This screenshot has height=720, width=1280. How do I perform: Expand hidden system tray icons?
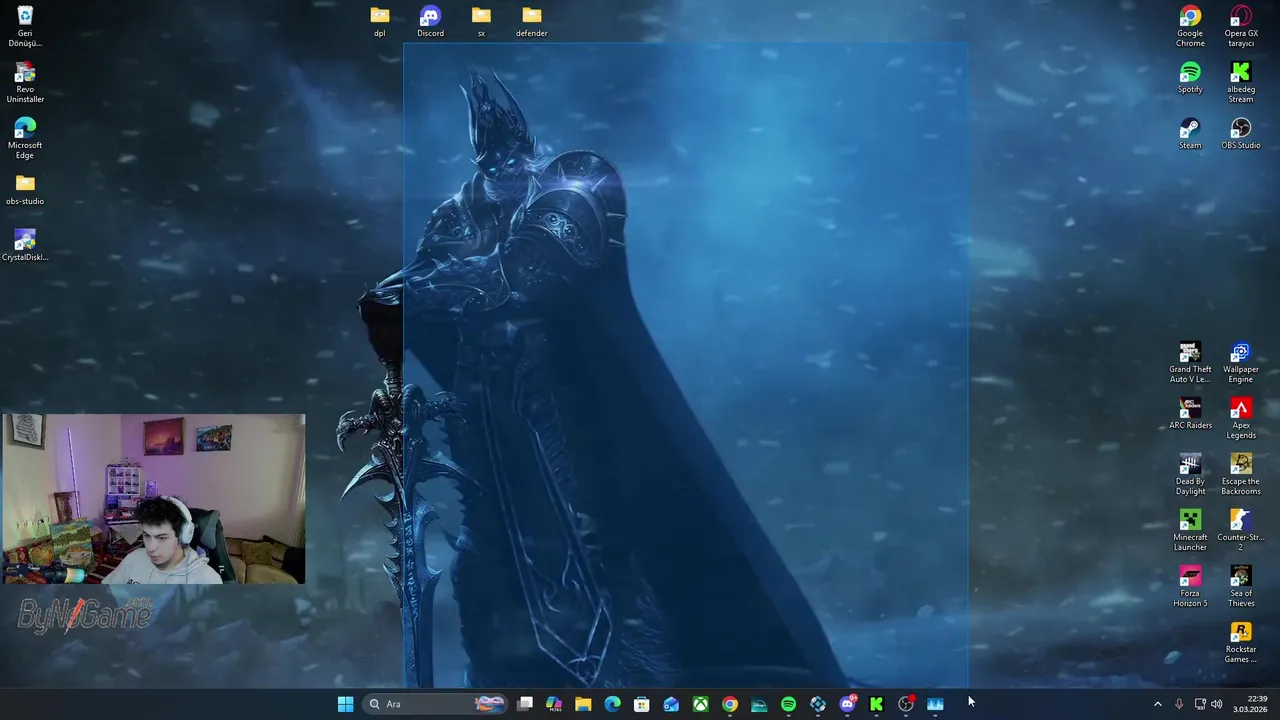click(1158, 704)
